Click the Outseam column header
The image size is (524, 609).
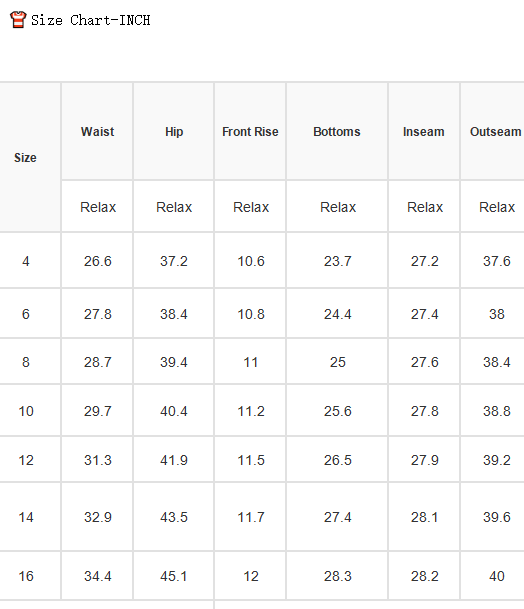496,132
